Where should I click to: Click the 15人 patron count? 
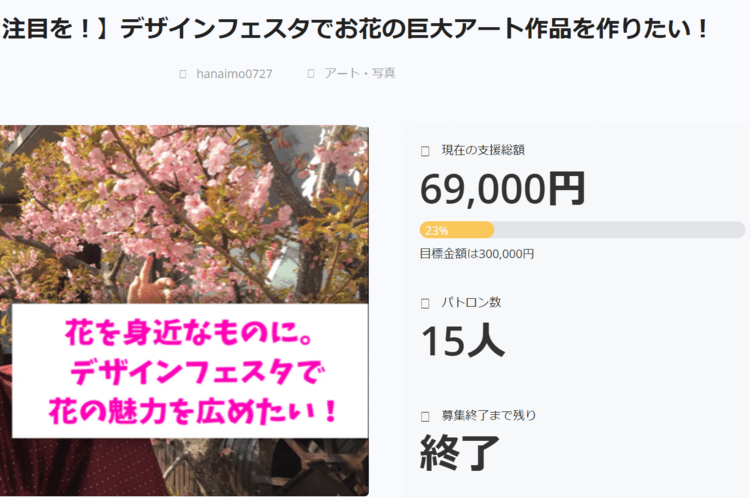click(x=463, y=341)
